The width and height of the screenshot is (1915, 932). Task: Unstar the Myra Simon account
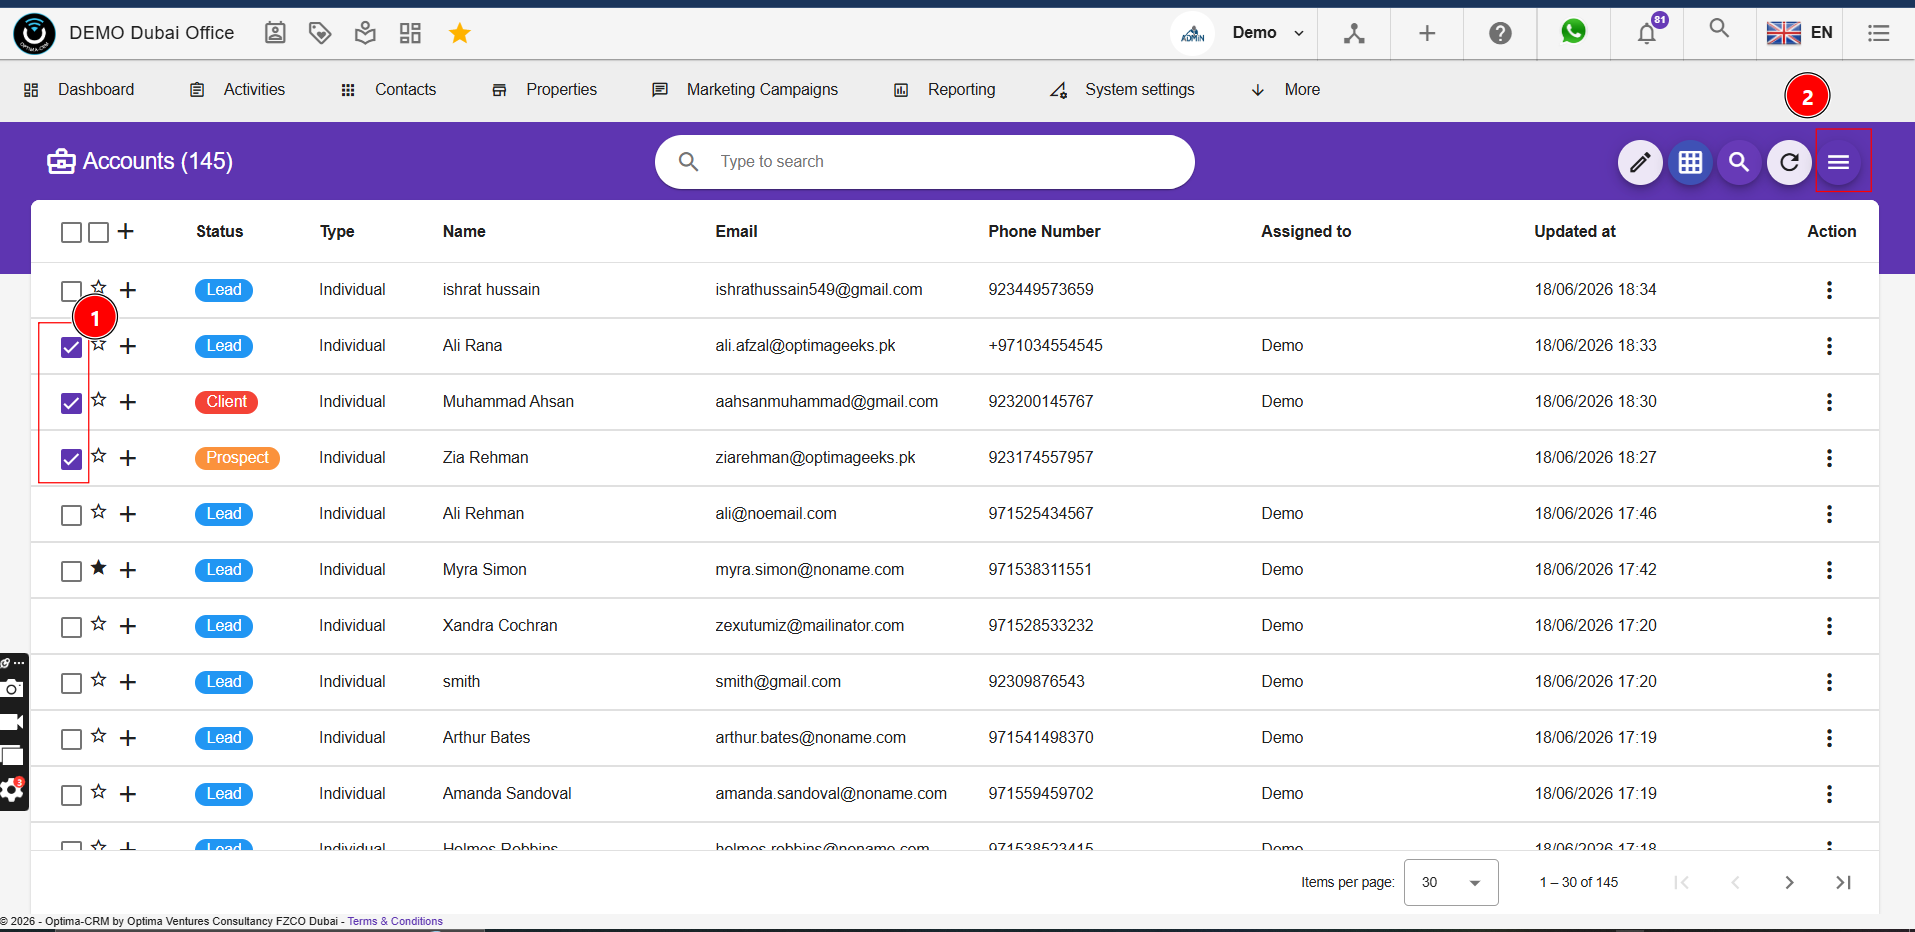click(98, 568)
